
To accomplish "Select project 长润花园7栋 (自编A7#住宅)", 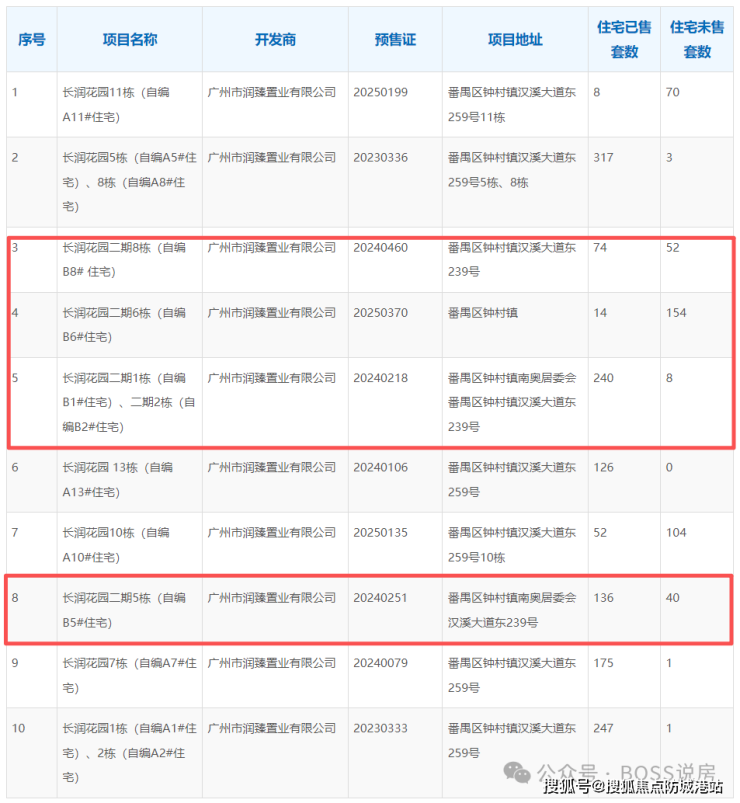I will 130,675.
